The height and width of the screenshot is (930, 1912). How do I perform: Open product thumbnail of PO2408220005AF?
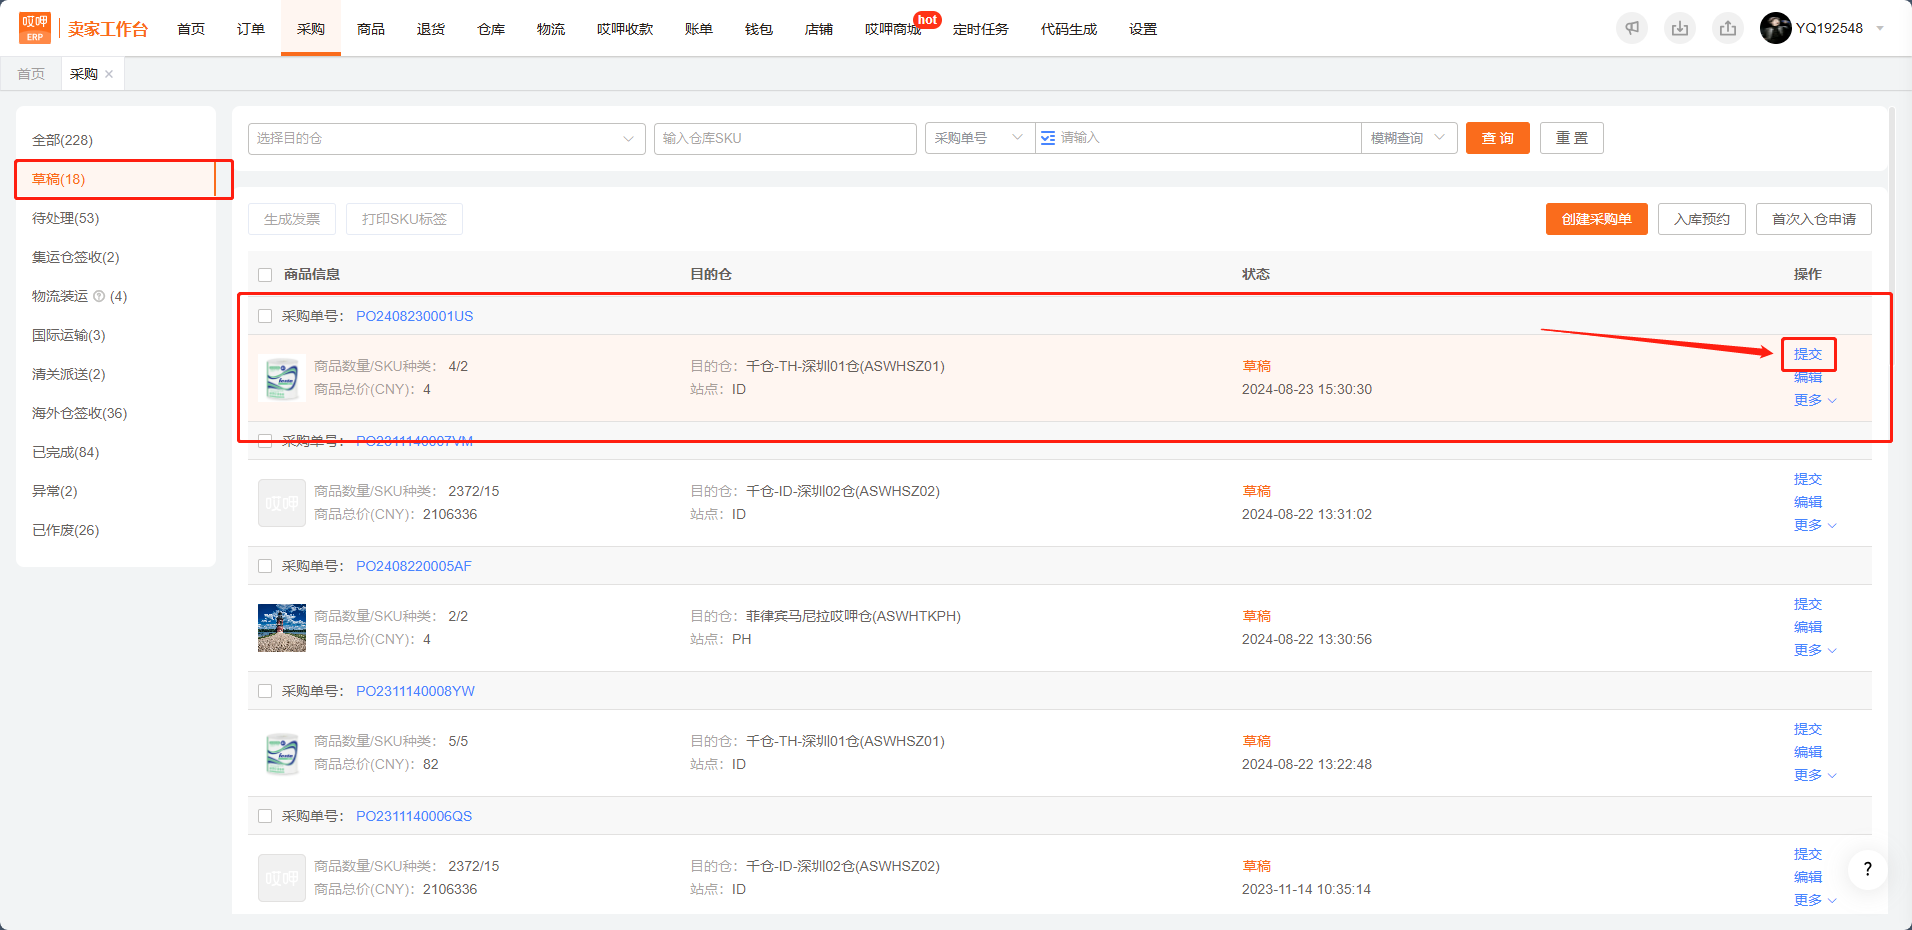(x=282, y=628)
